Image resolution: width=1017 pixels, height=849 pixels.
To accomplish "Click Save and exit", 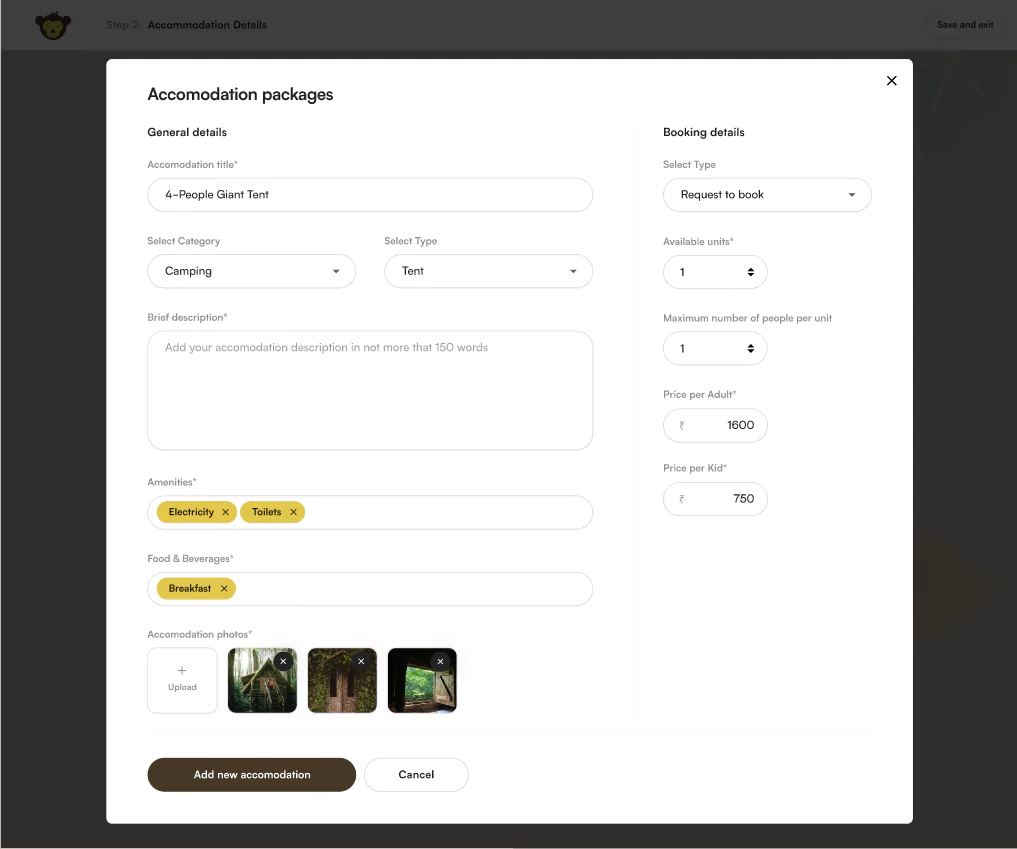I will click(x=963, y=24).
